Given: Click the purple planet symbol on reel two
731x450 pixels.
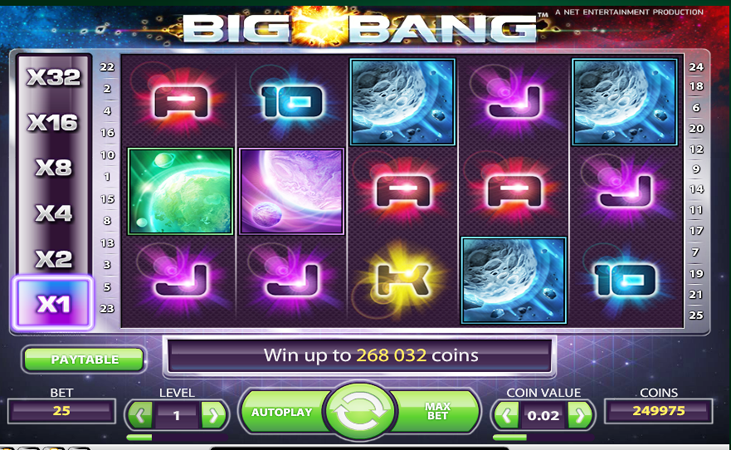Looking at the screenshot, I should [x=292, y=191].
